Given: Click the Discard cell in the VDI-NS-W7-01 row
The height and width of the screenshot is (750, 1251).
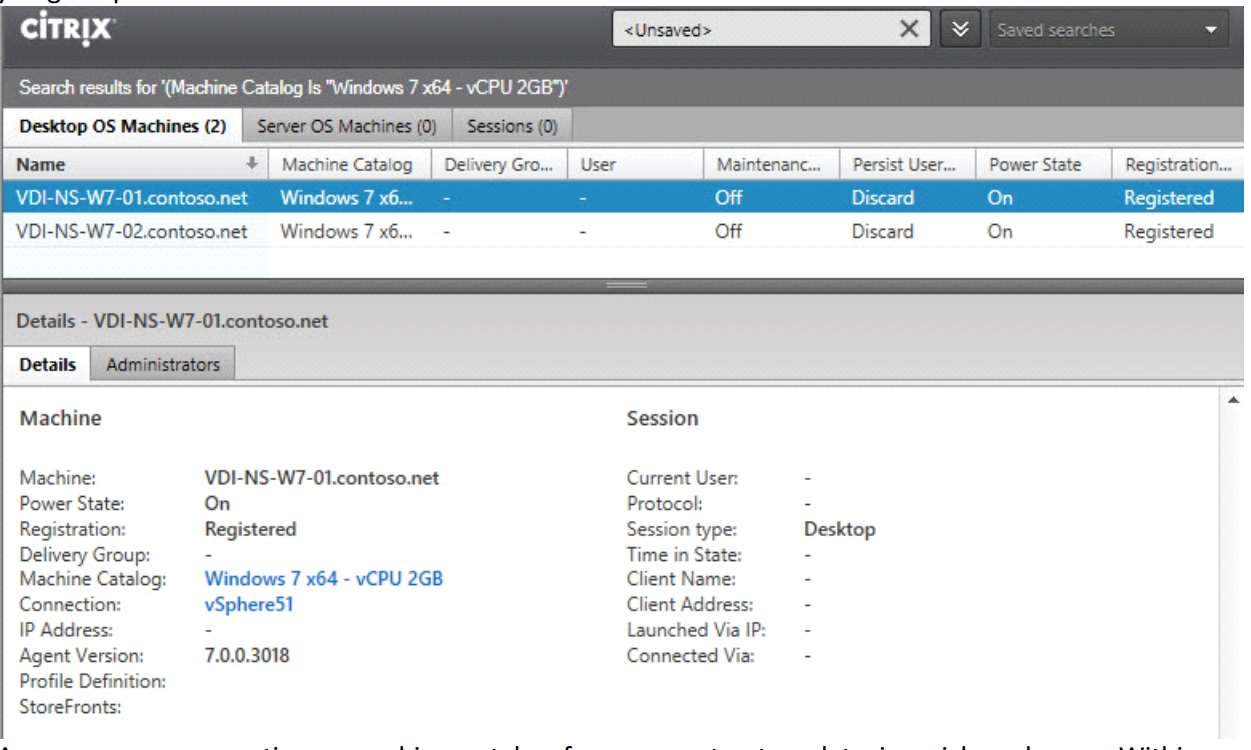Looking at the screenshot, I should click(x=883, y=198).
